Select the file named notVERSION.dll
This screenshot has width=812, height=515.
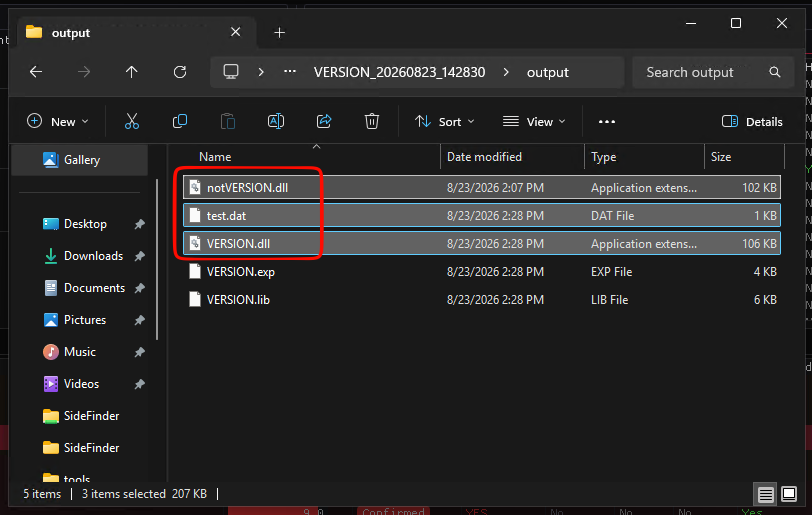(x=248, y=188)
